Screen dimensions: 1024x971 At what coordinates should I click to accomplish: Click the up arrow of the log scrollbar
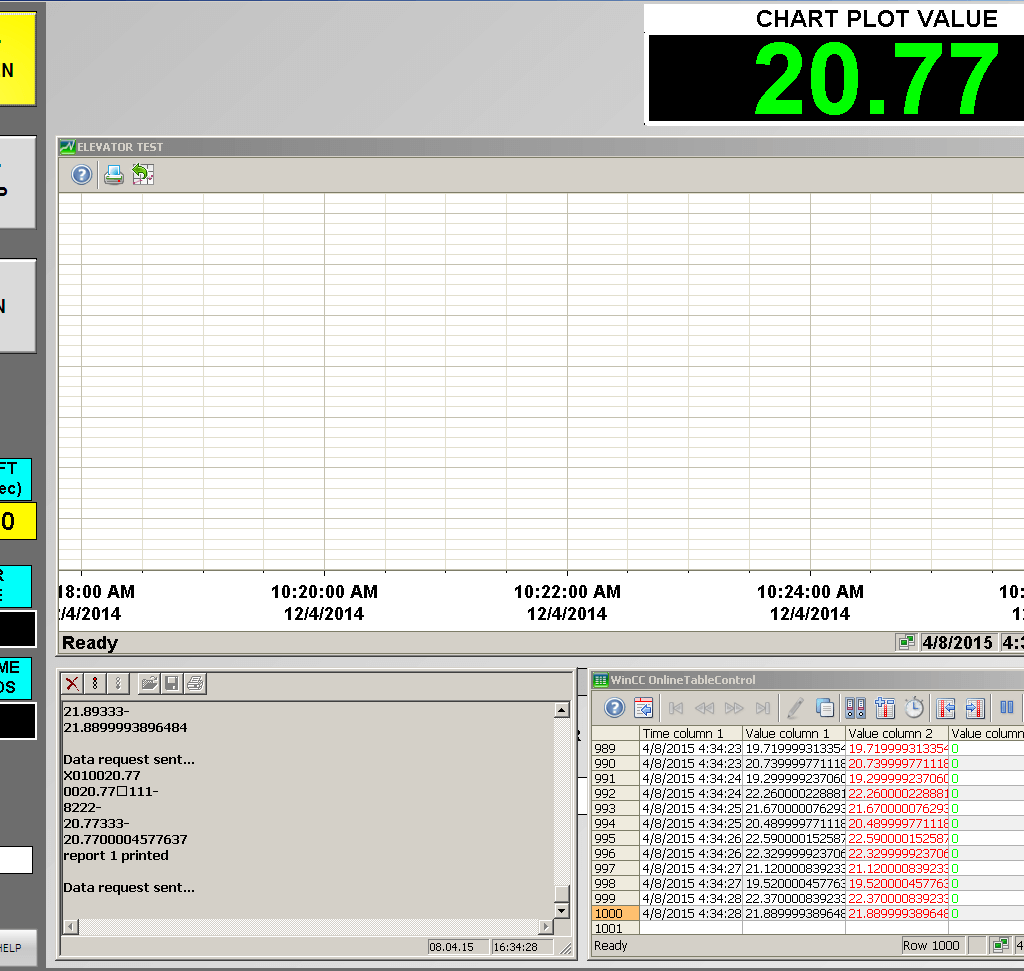562,710
